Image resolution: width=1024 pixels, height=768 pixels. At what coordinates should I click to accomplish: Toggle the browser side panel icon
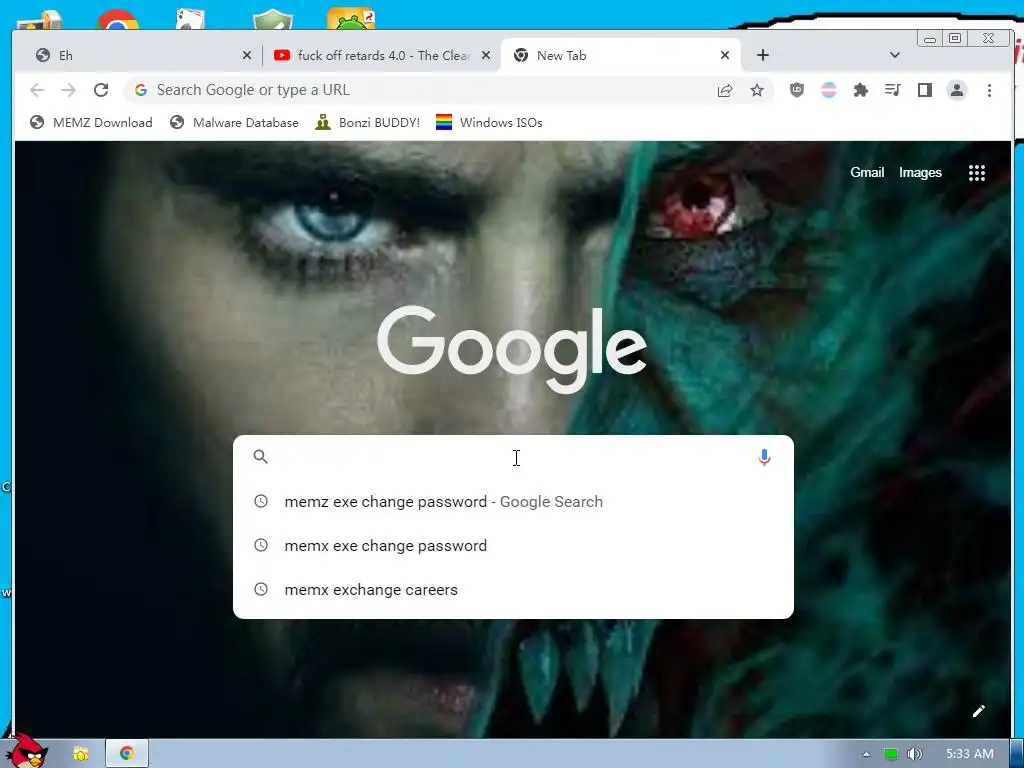[925, 90]
